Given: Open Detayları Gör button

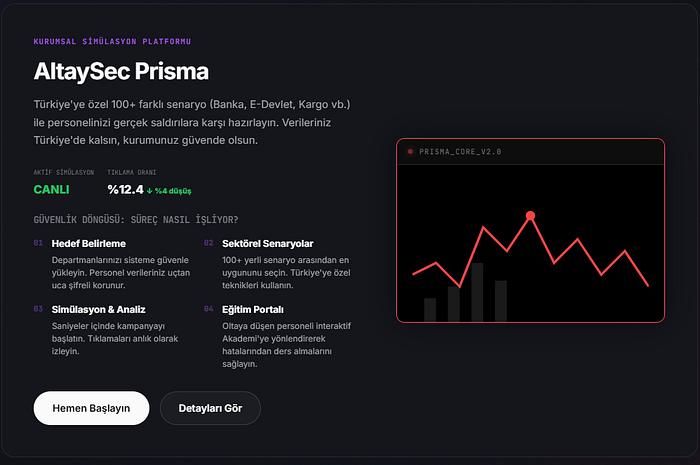Looking at the screenshot, I should (x=210, y=408).
